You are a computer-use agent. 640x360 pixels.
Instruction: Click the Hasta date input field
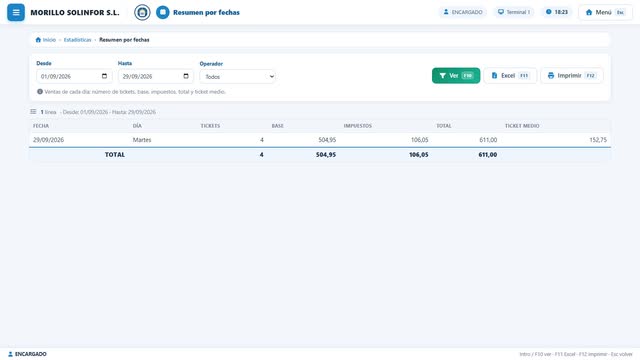pyautogui.click(x=156, y=76)
